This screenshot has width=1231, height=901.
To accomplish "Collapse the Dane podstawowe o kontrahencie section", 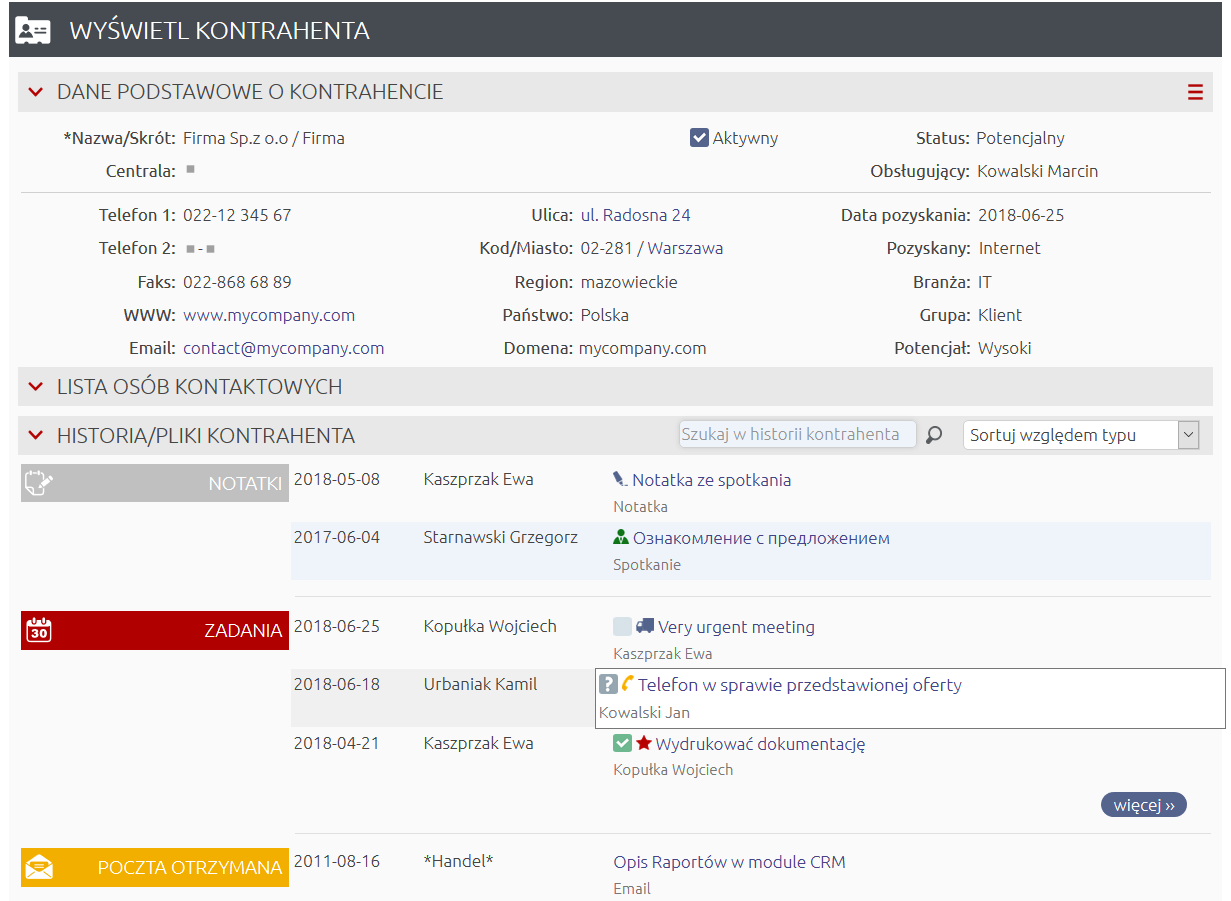I will click(36, 92).
